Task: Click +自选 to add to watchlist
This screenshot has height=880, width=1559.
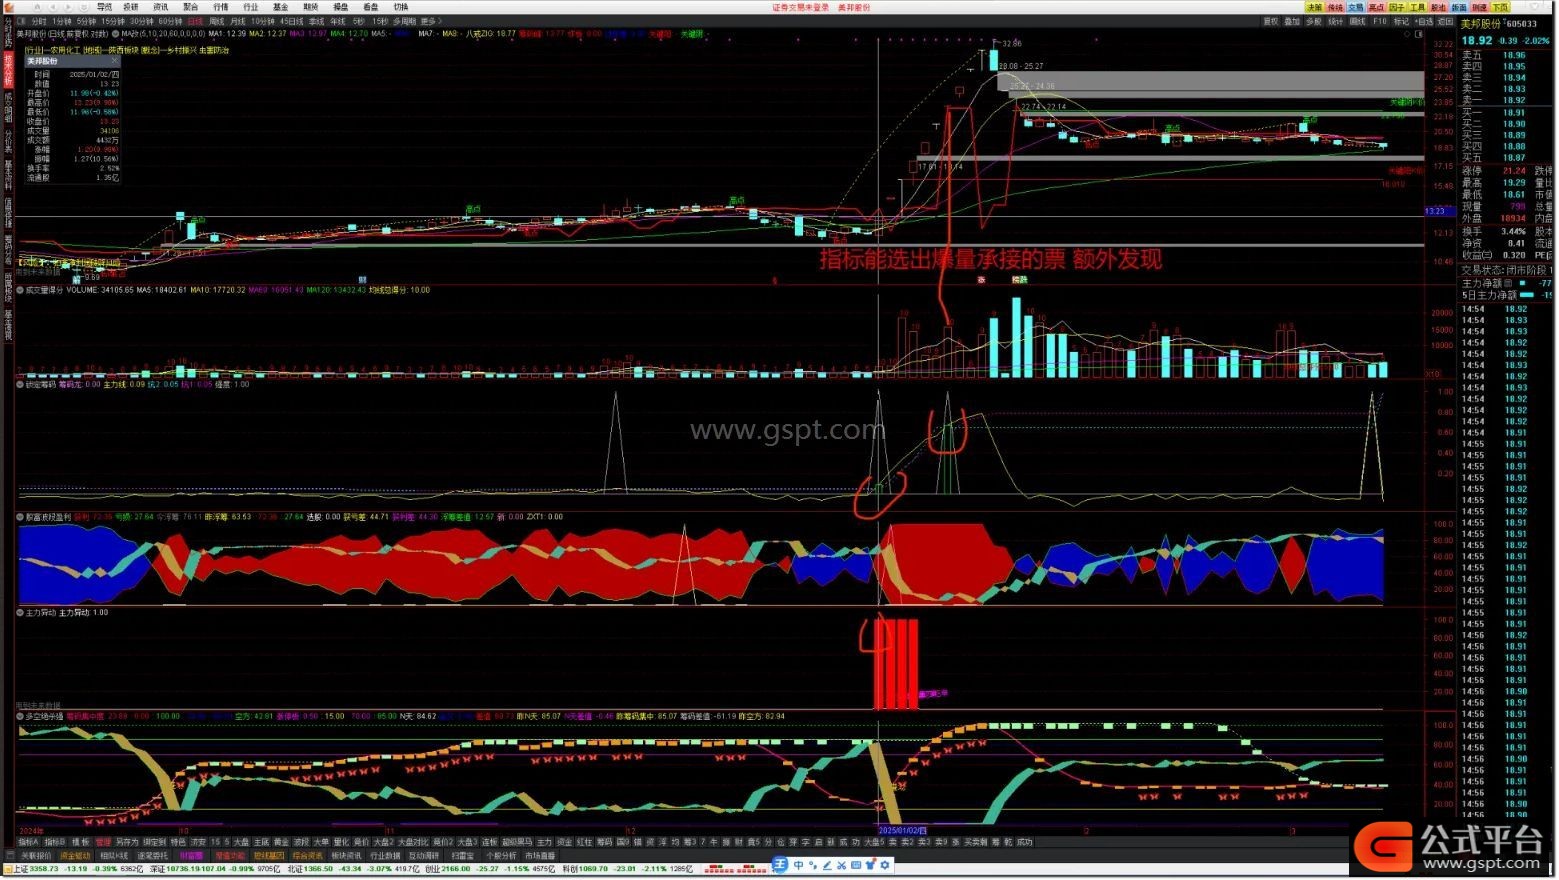Action: tap(1424, 21)
